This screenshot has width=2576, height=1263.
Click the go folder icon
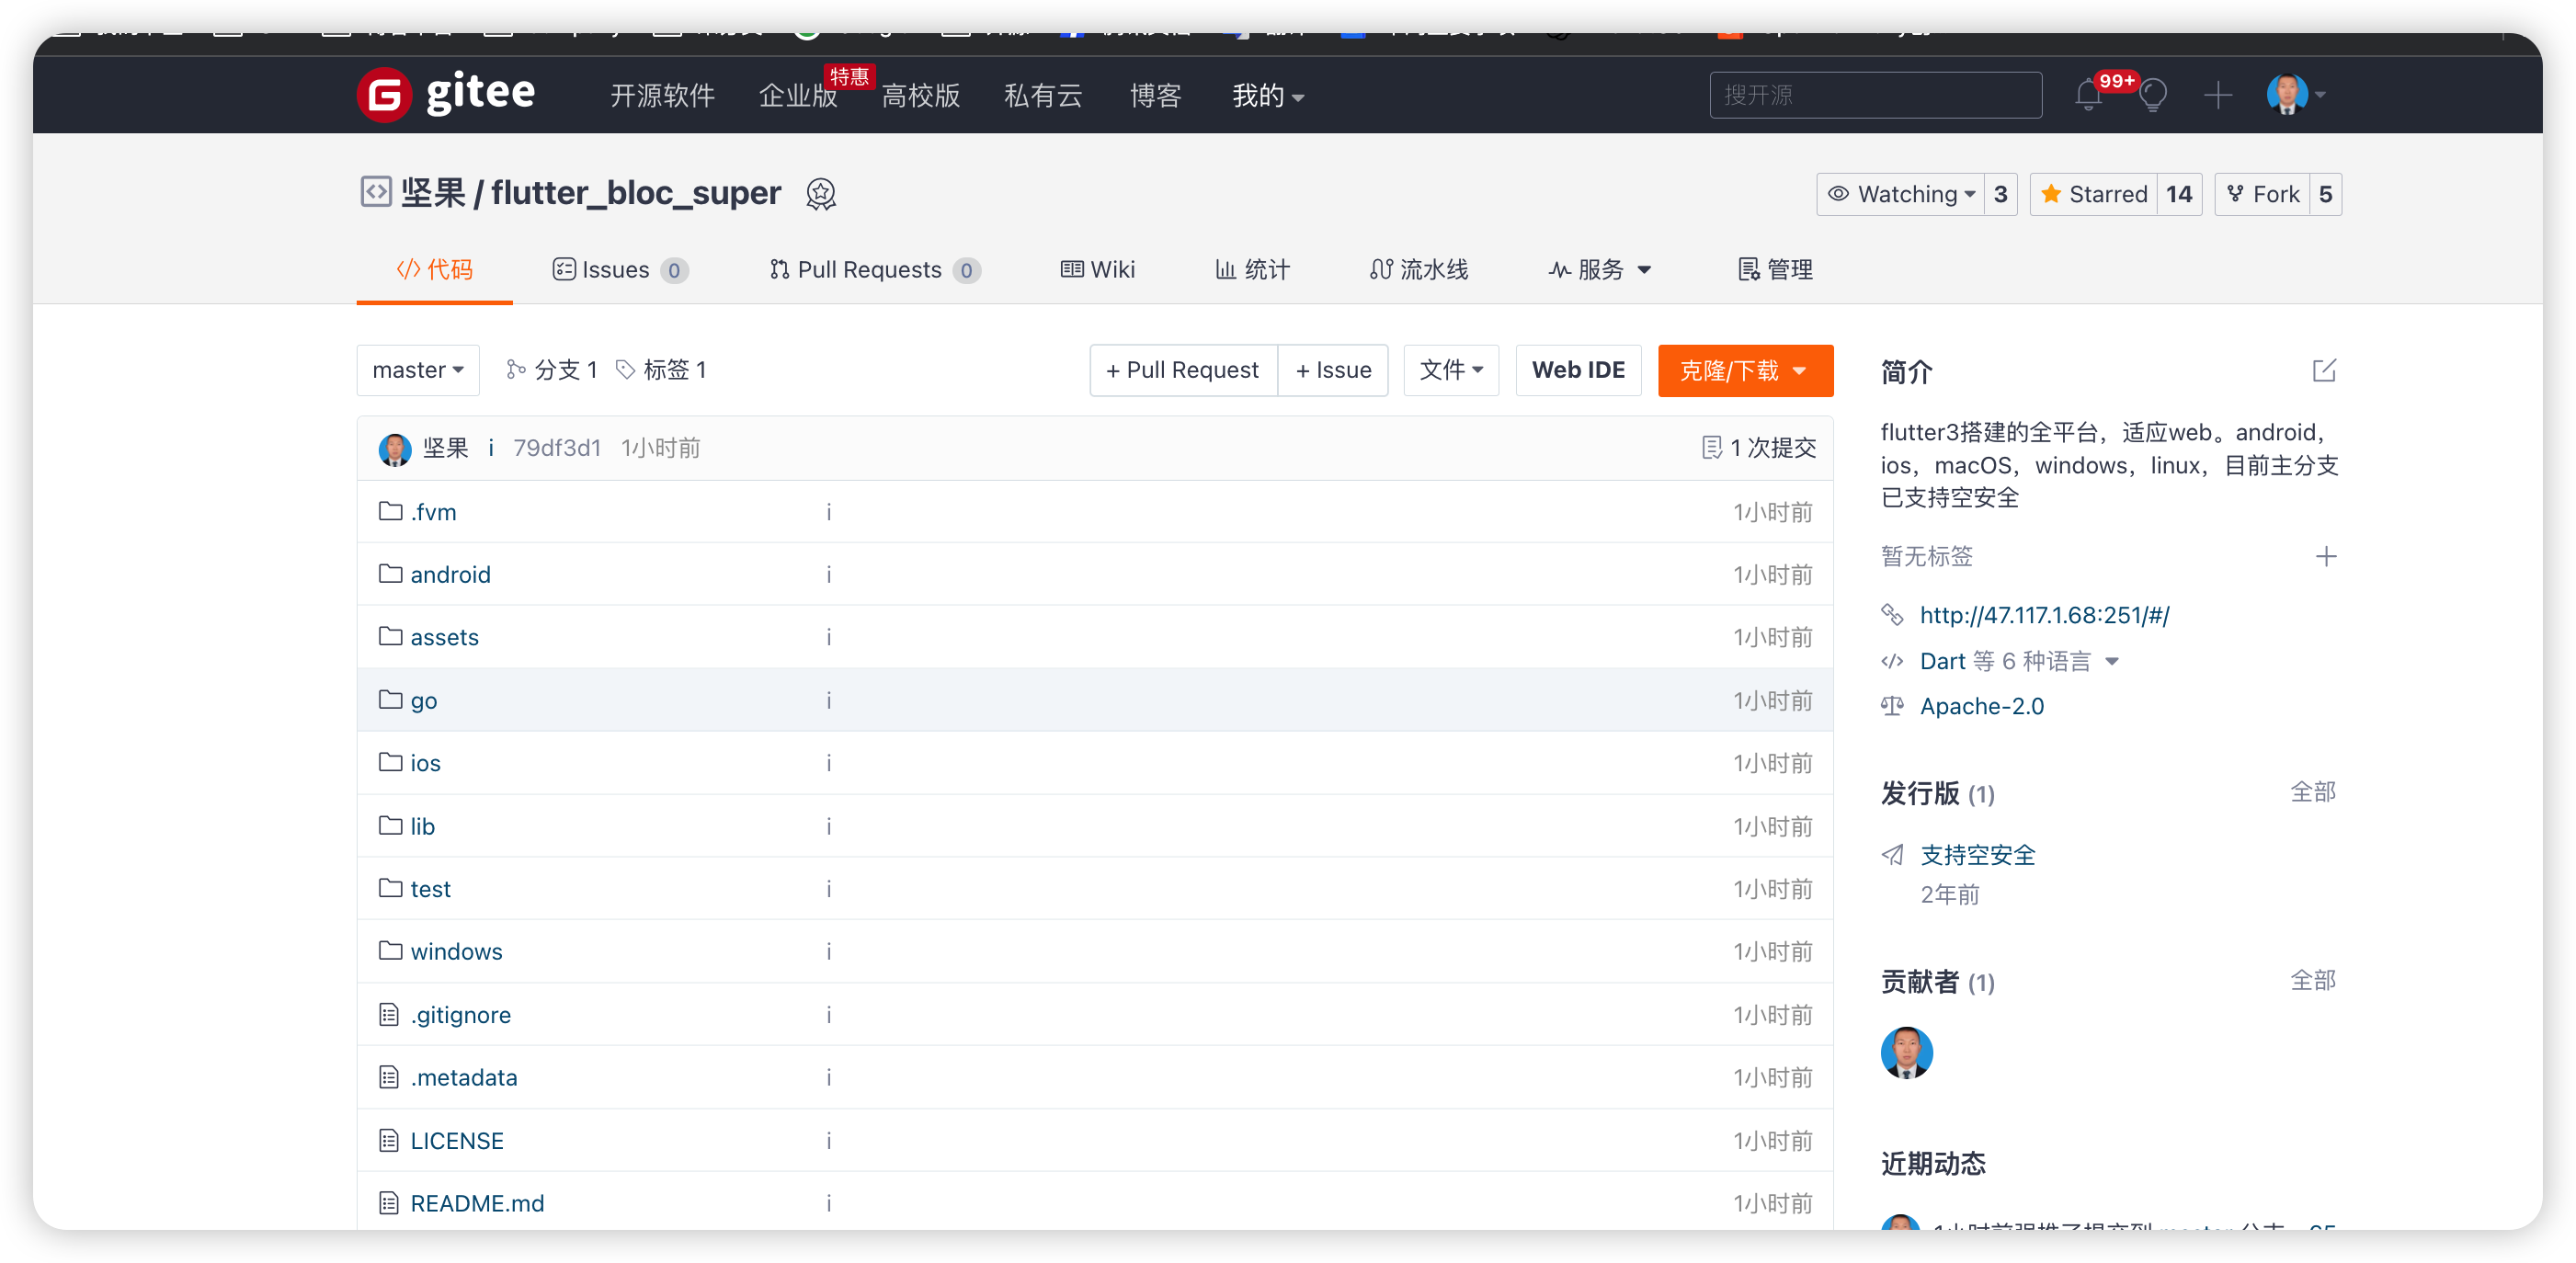point(390,699)
